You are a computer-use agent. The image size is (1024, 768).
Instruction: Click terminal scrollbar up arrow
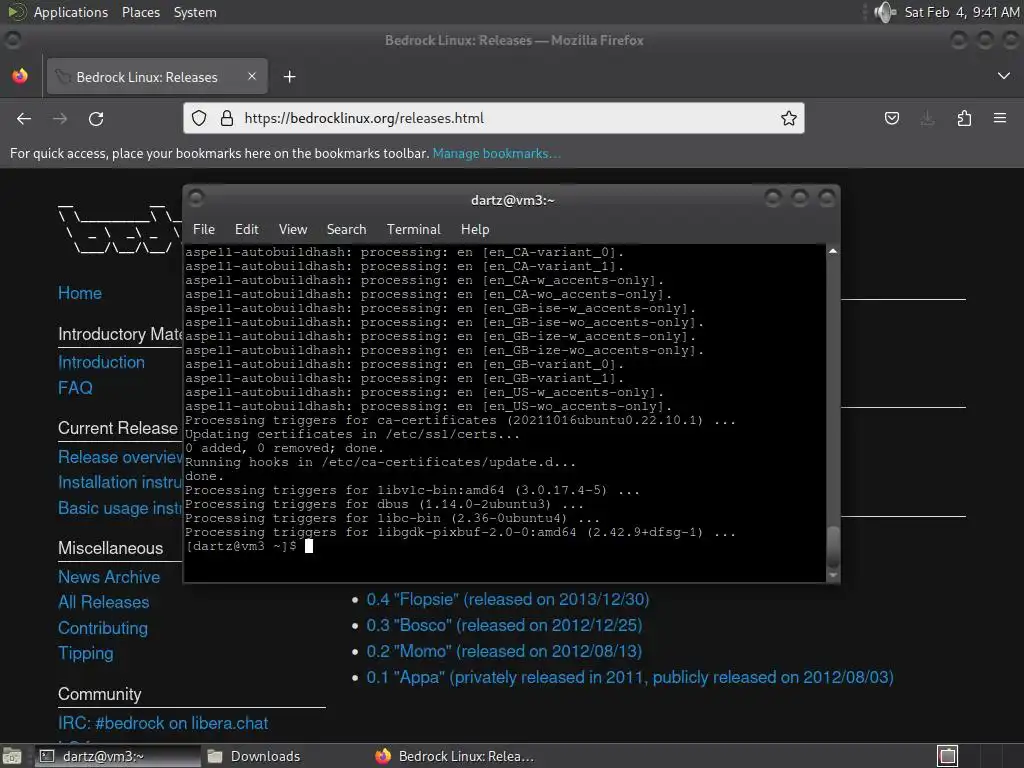(x=833, y=251)
